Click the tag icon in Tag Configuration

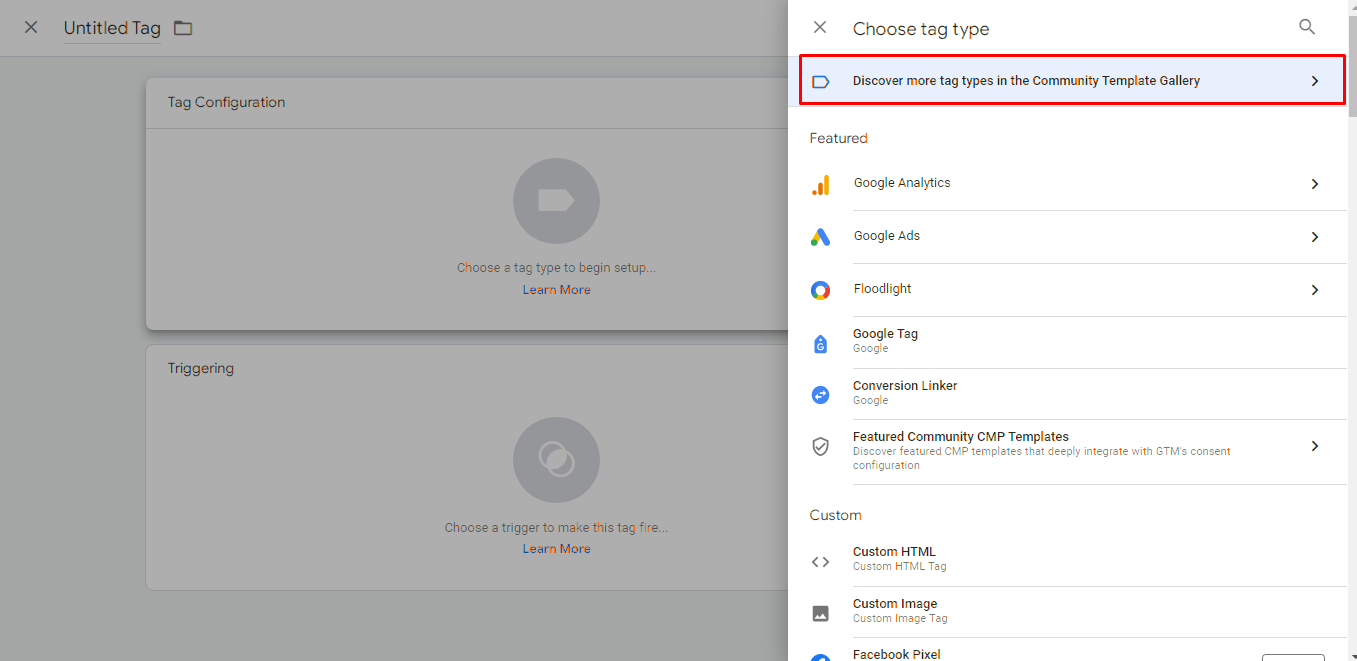click(x=556, y=201)
